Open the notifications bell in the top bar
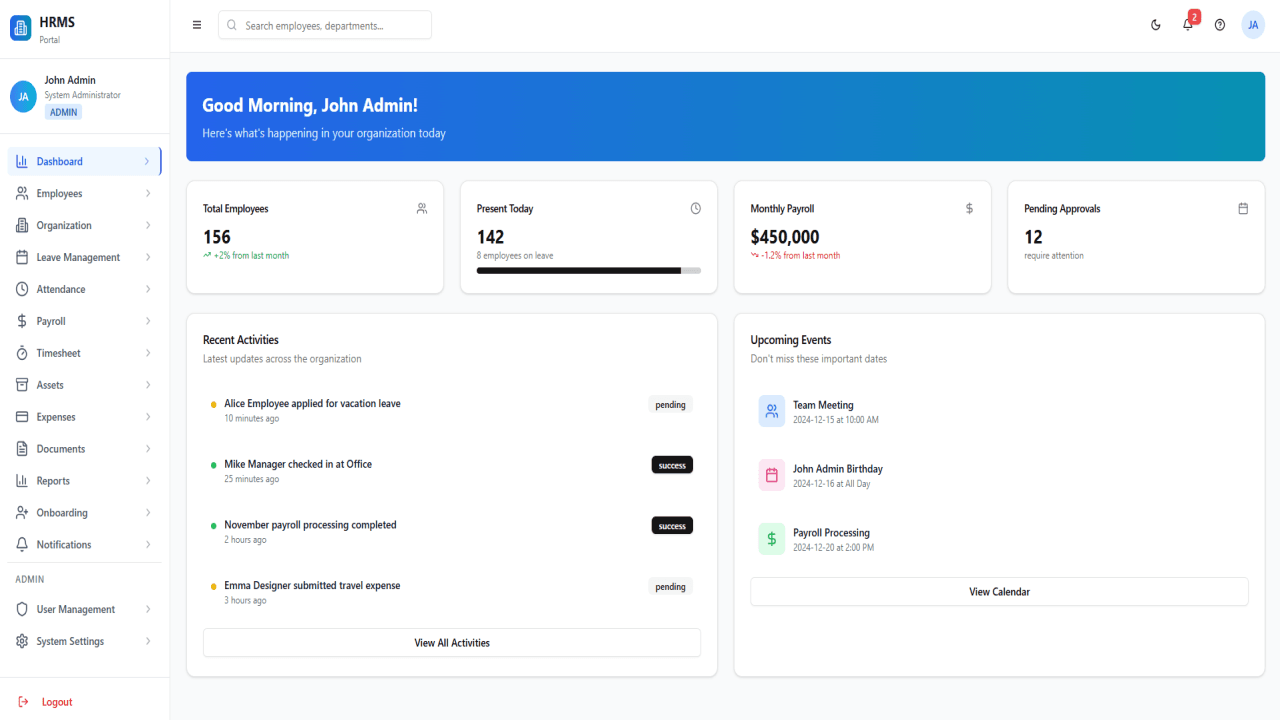Screen dimensions: 1280x720 [x=1188, y=25]
